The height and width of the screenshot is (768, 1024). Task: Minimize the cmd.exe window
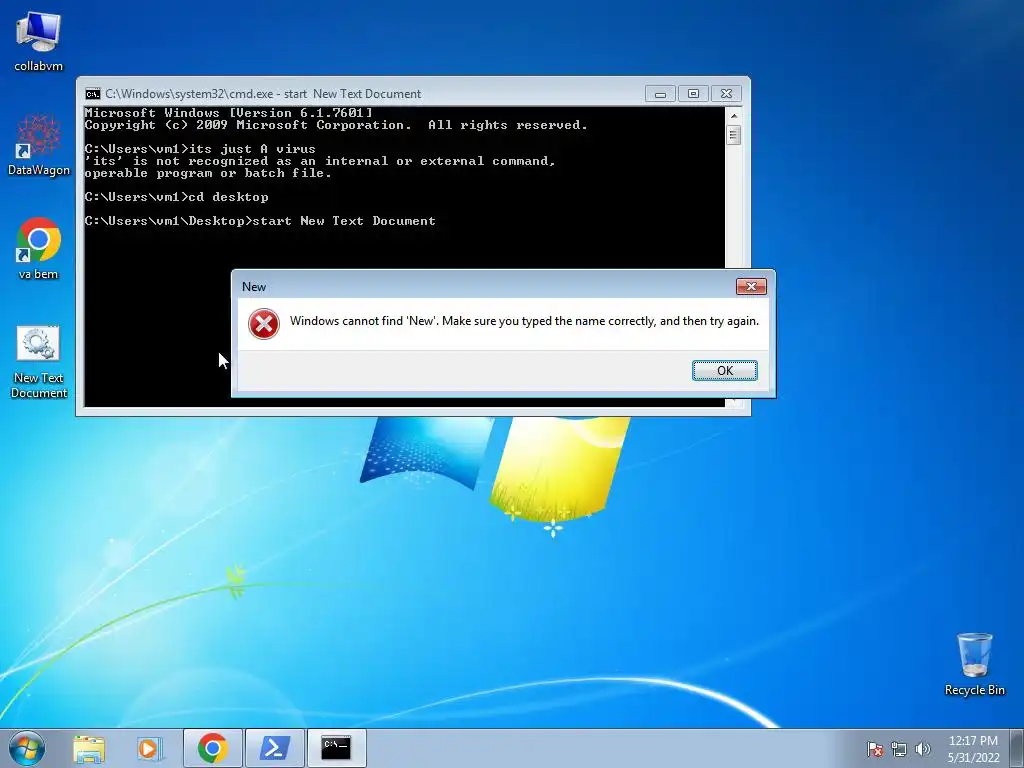[x=660, y=94]
